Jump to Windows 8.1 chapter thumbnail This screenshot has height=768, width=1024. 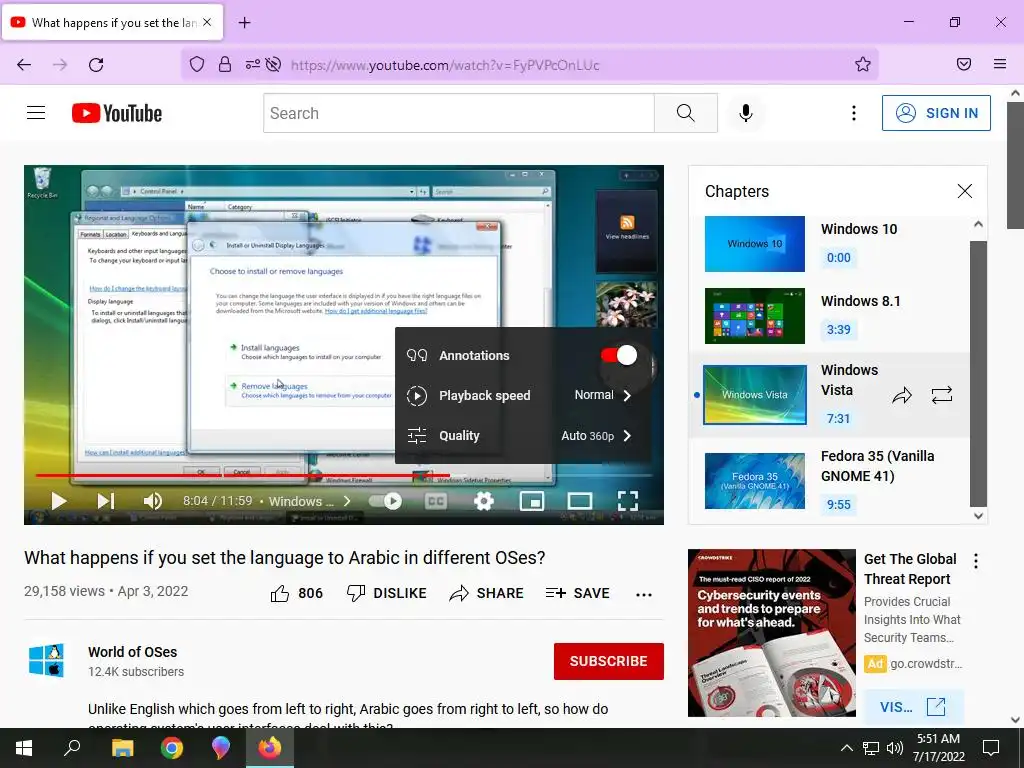coord(755,316)
